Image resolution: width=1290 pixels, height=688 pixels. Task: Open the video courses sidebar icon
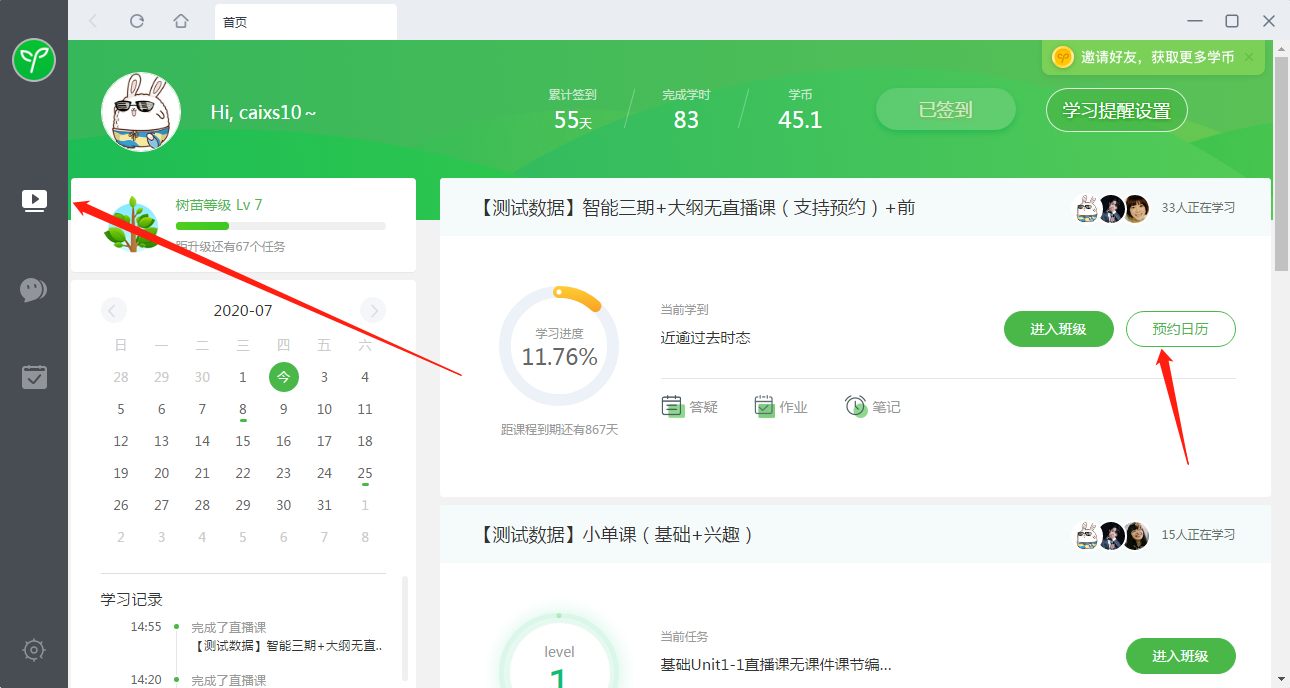[34, 200]
